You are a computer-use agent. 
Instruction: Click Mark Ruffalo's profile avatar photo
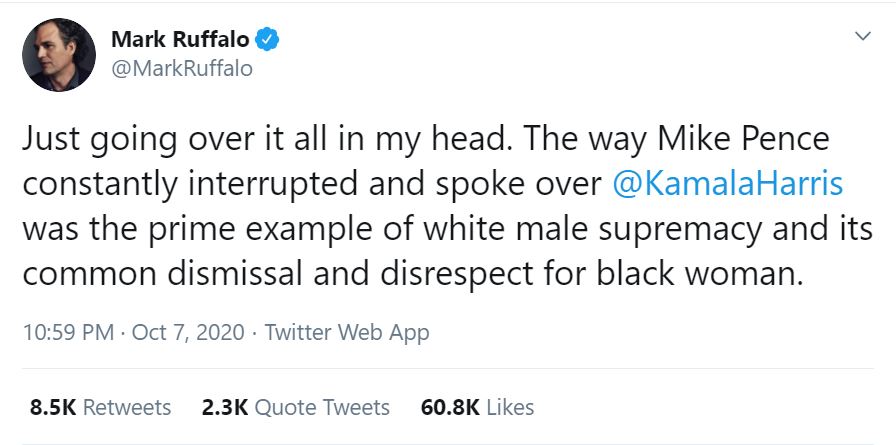(59, 55)
